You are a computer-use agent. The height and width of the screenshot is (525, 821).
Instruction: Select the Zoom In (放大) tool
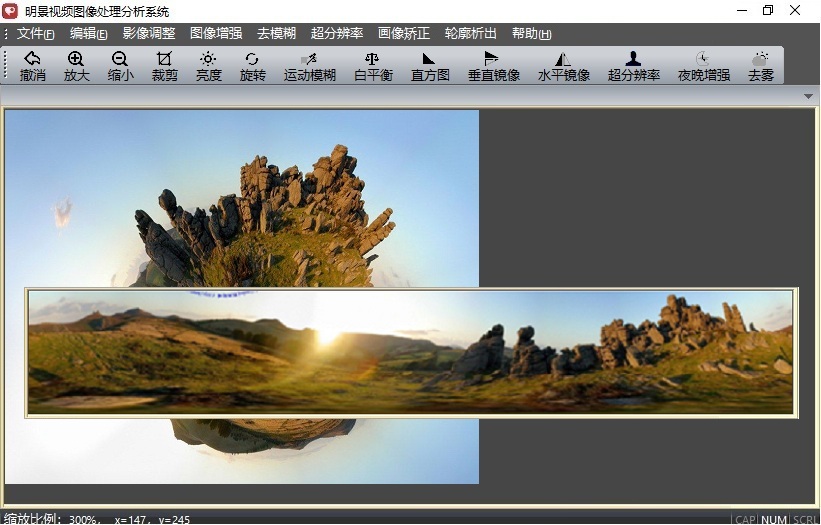coord(76,66)
